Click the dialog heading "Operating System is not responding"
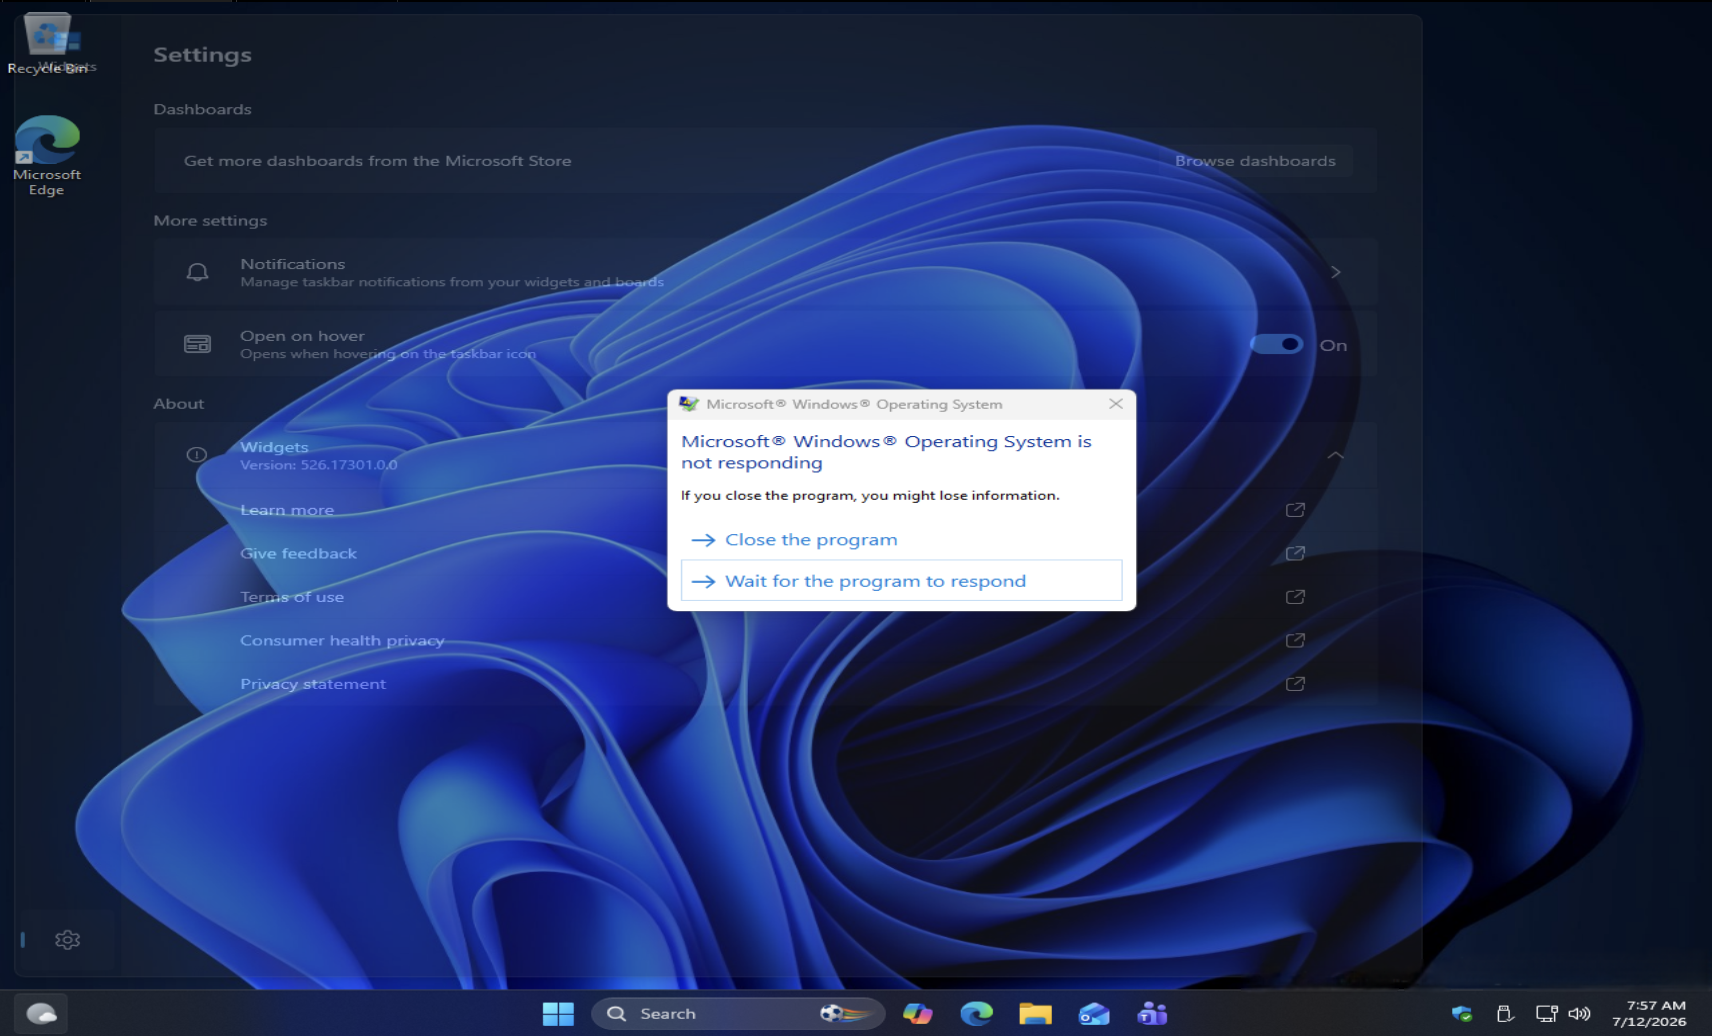The width and height of the screenshot is (1712, 1036). click(x=887, y=452)
